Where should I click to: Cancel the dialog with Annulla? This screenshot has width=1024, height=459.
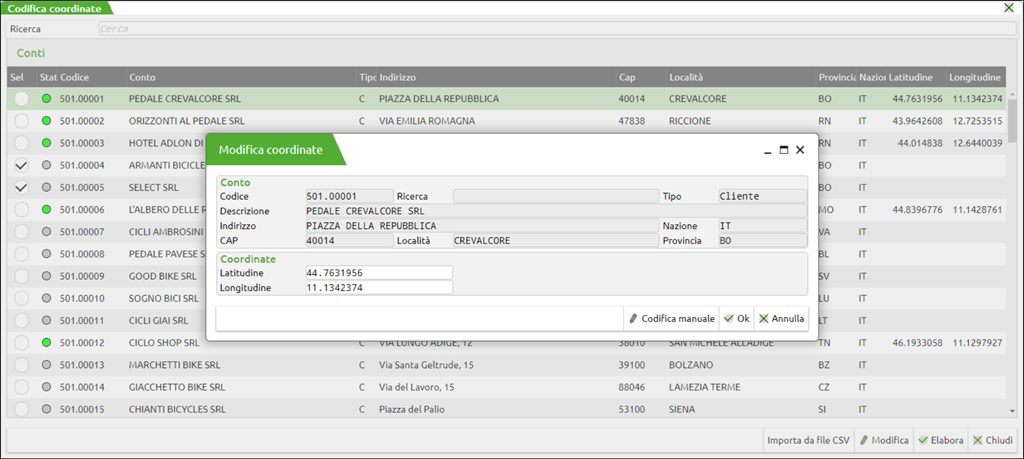coord(781,318)
